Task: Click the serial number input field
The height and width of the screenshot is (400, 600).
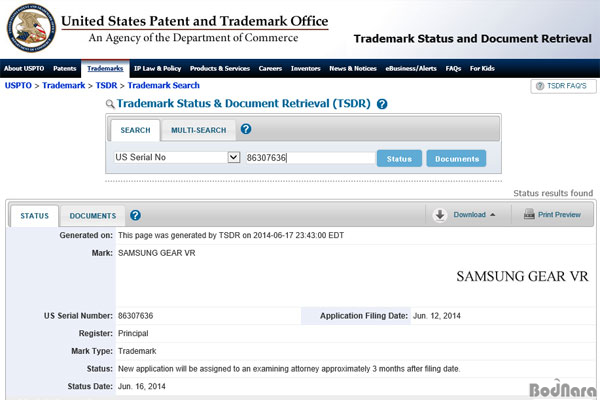Action: tap(310, 158)
